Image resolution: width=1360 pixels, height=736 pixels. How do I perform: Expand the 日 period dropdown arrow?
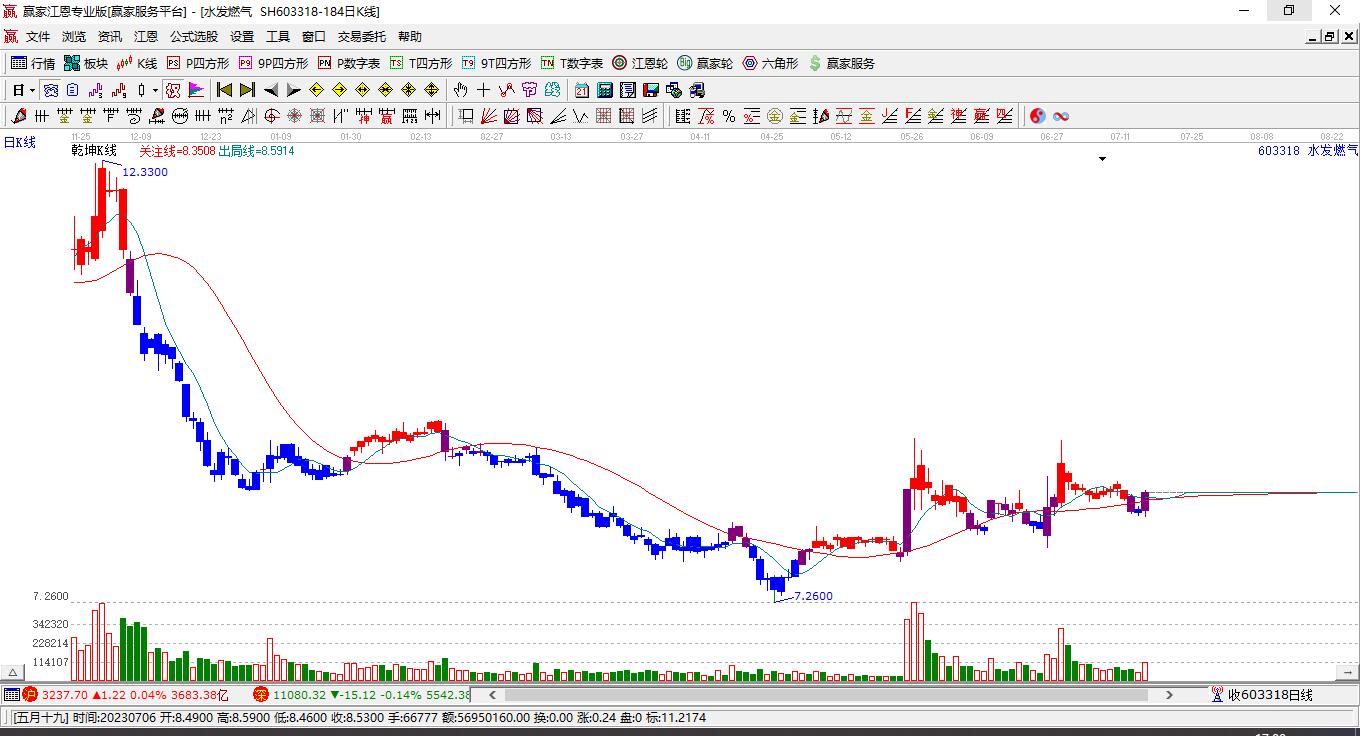(x=32, y=90)
